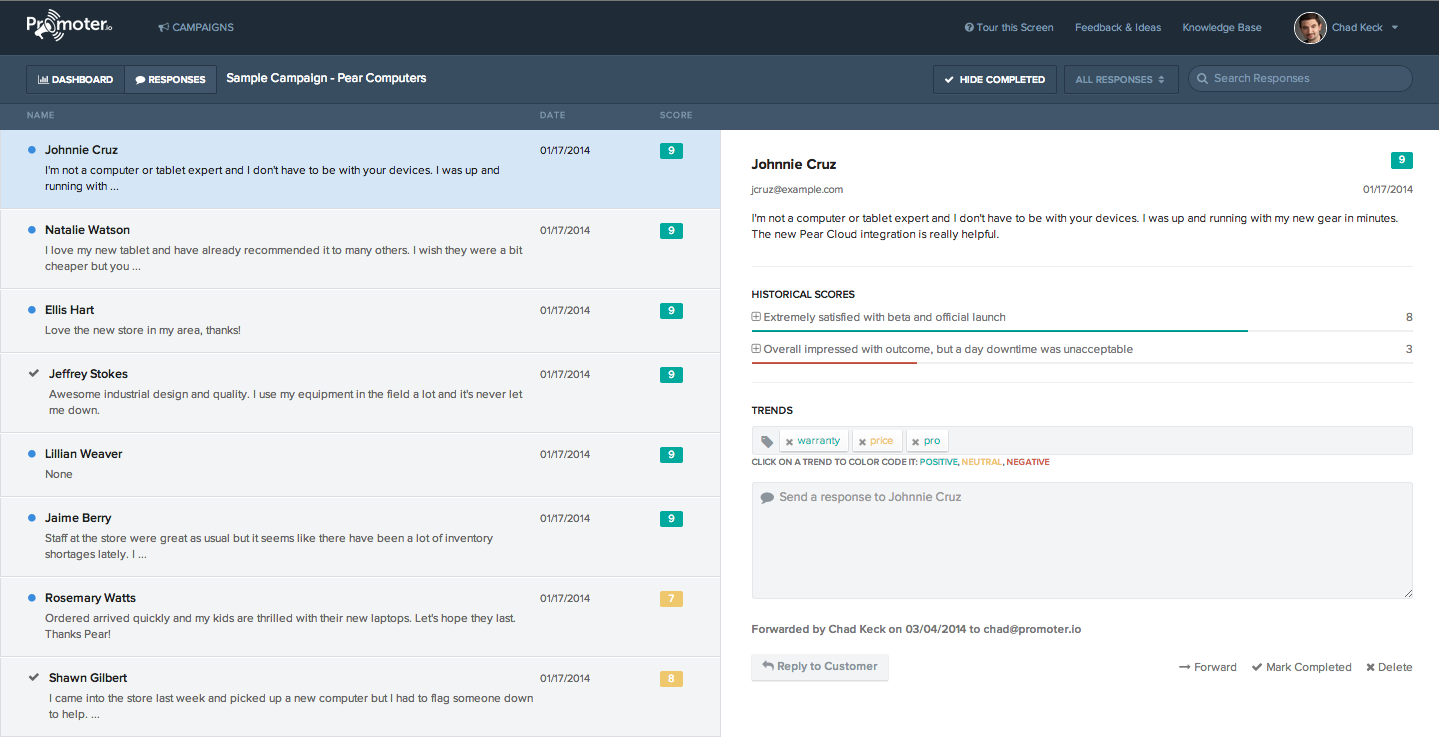The image size is (1439, 737).
Task: Remove the warranty trend tag
Action: point(789,441)
